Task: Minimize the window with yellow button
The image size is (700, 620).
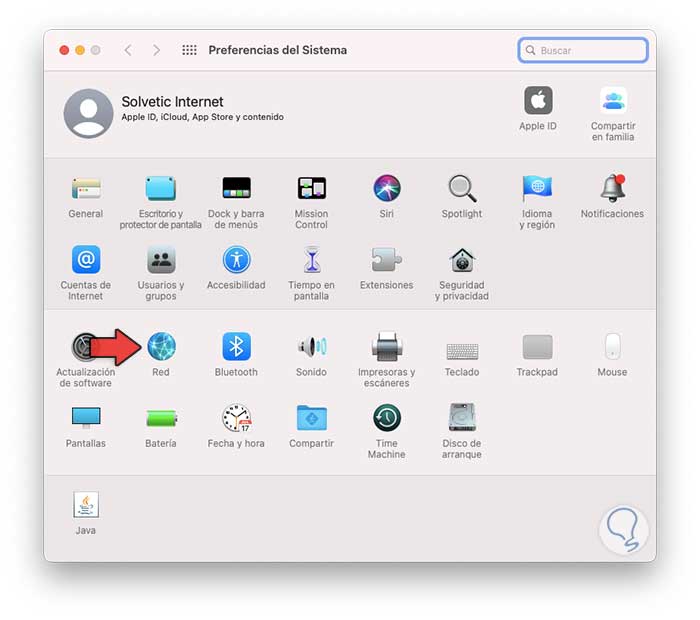Action: tap(80, 50)
